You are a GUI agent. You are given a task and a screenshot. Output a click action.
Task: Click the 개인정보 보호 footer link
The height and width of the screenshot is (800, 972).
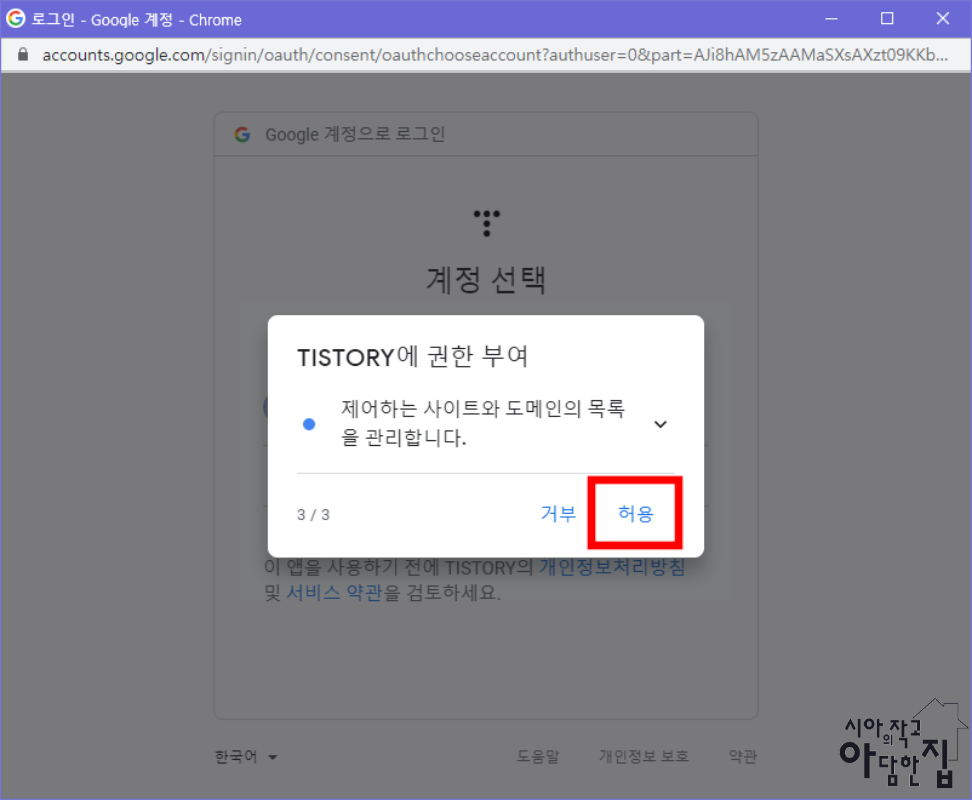click(x=643, y=756)
